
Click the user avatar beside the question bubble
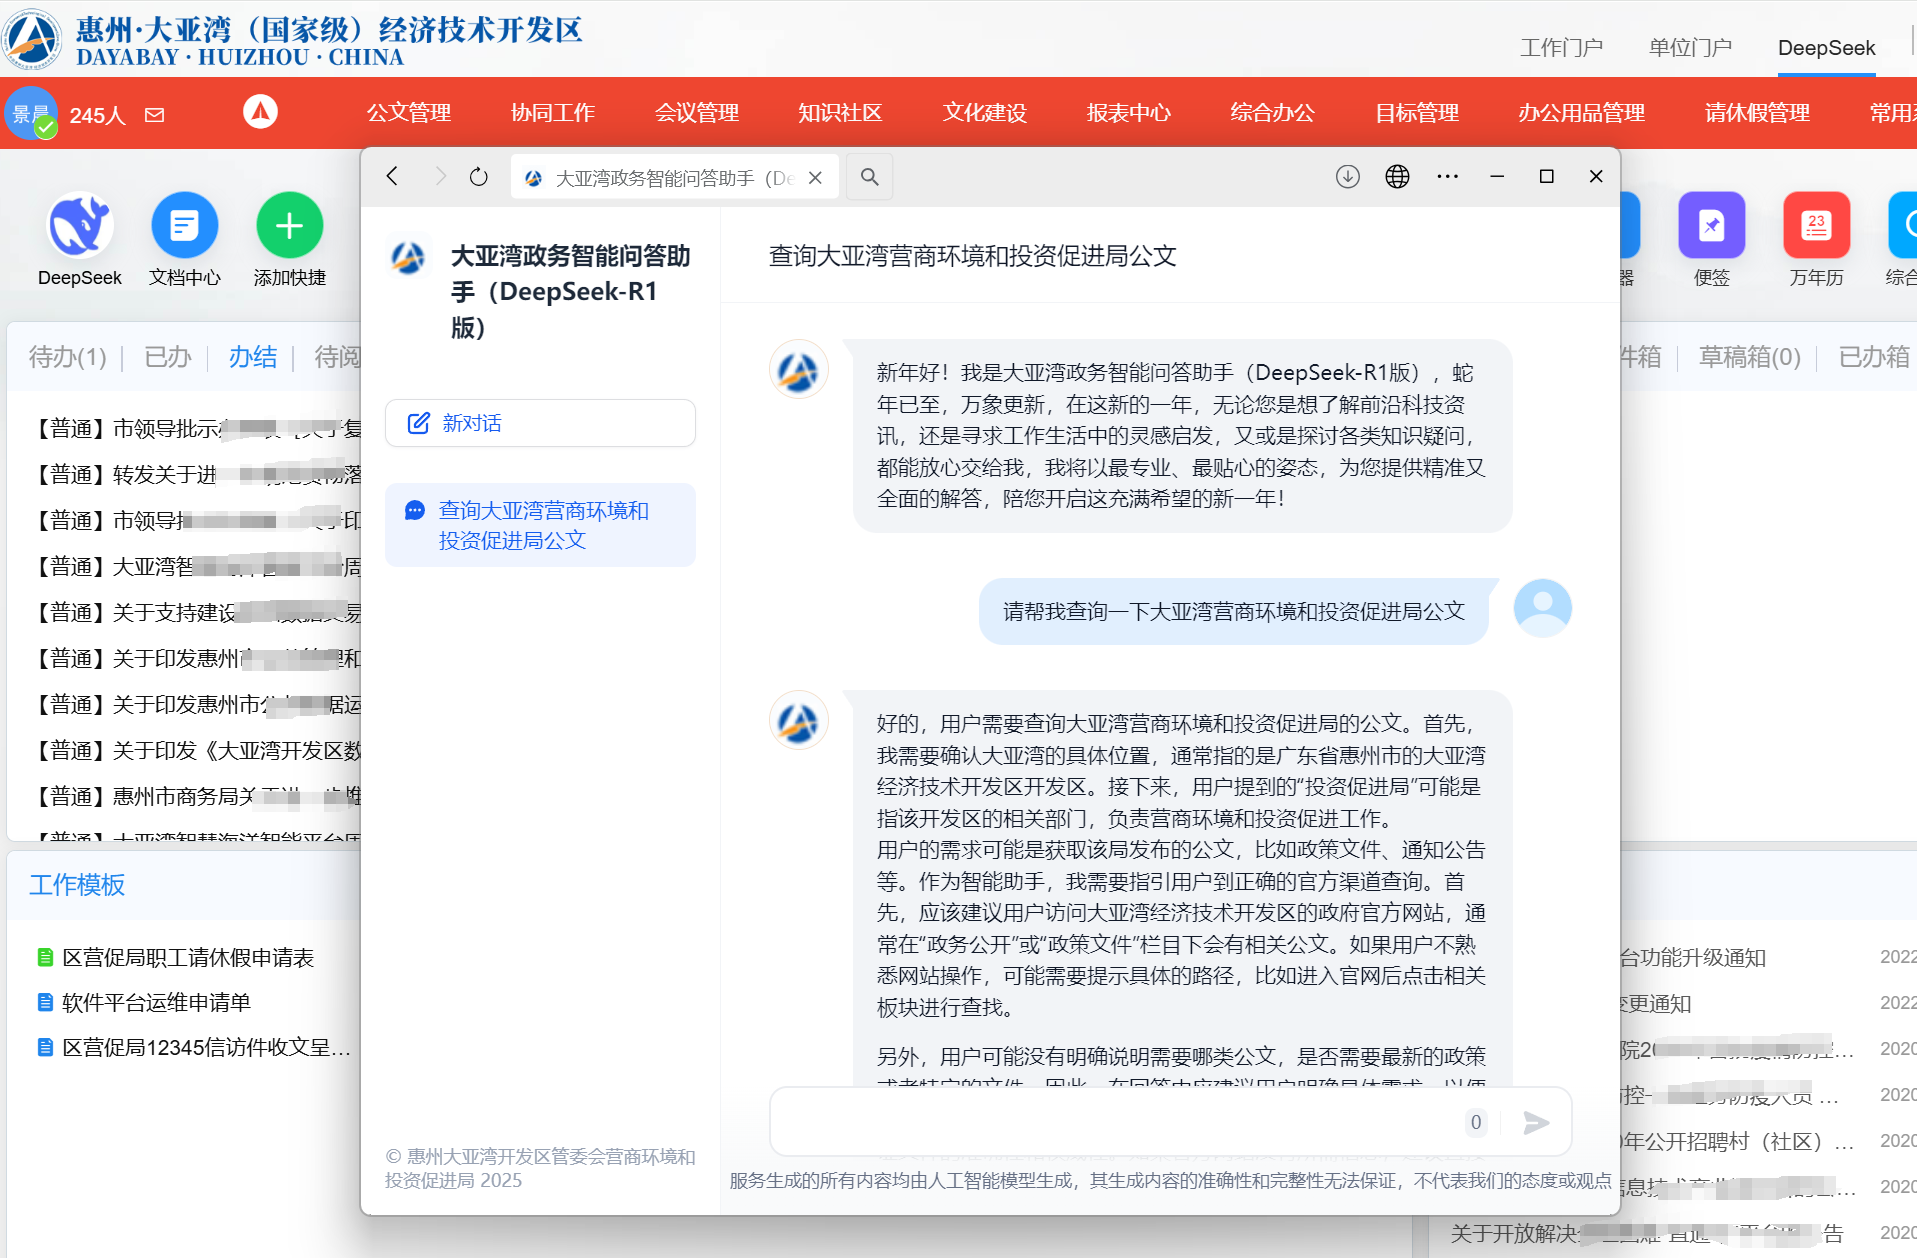1542,608
